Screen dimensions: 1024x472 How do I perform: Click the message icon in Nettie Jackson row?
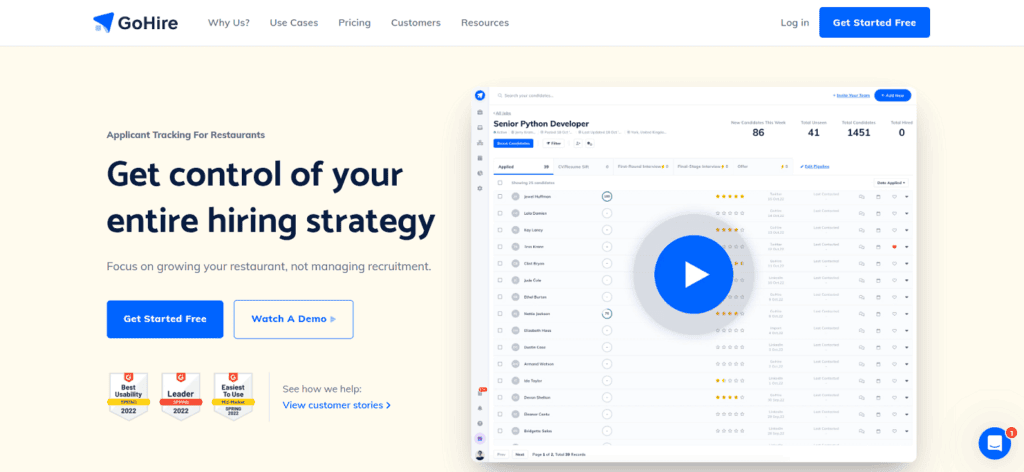click(x=861, y=313)
